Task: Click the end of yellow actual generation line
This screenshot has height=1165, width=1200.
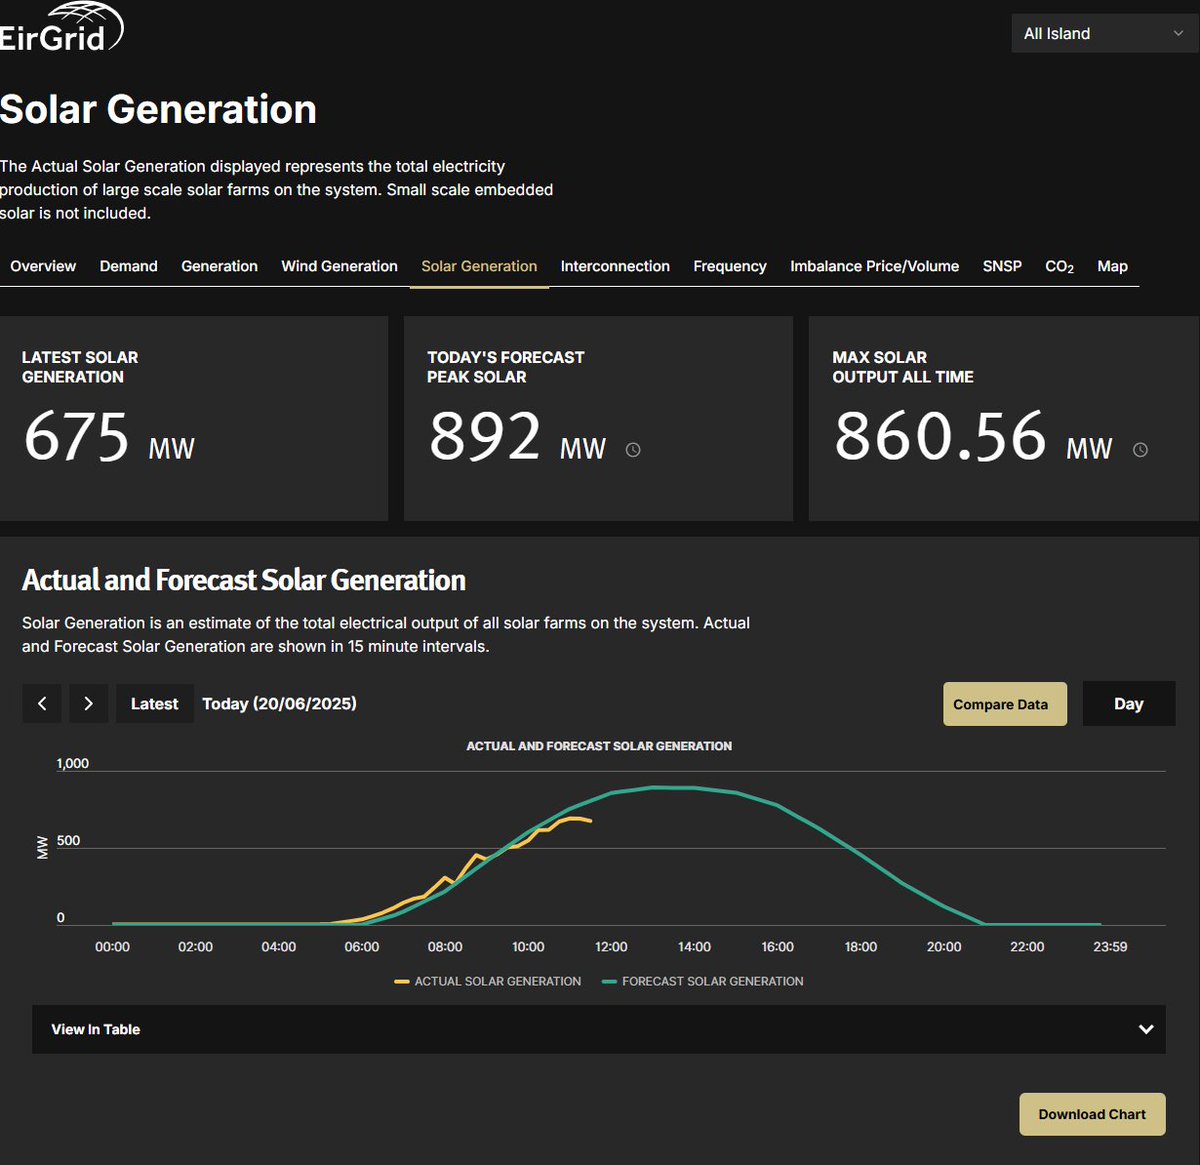Action: 590,821
